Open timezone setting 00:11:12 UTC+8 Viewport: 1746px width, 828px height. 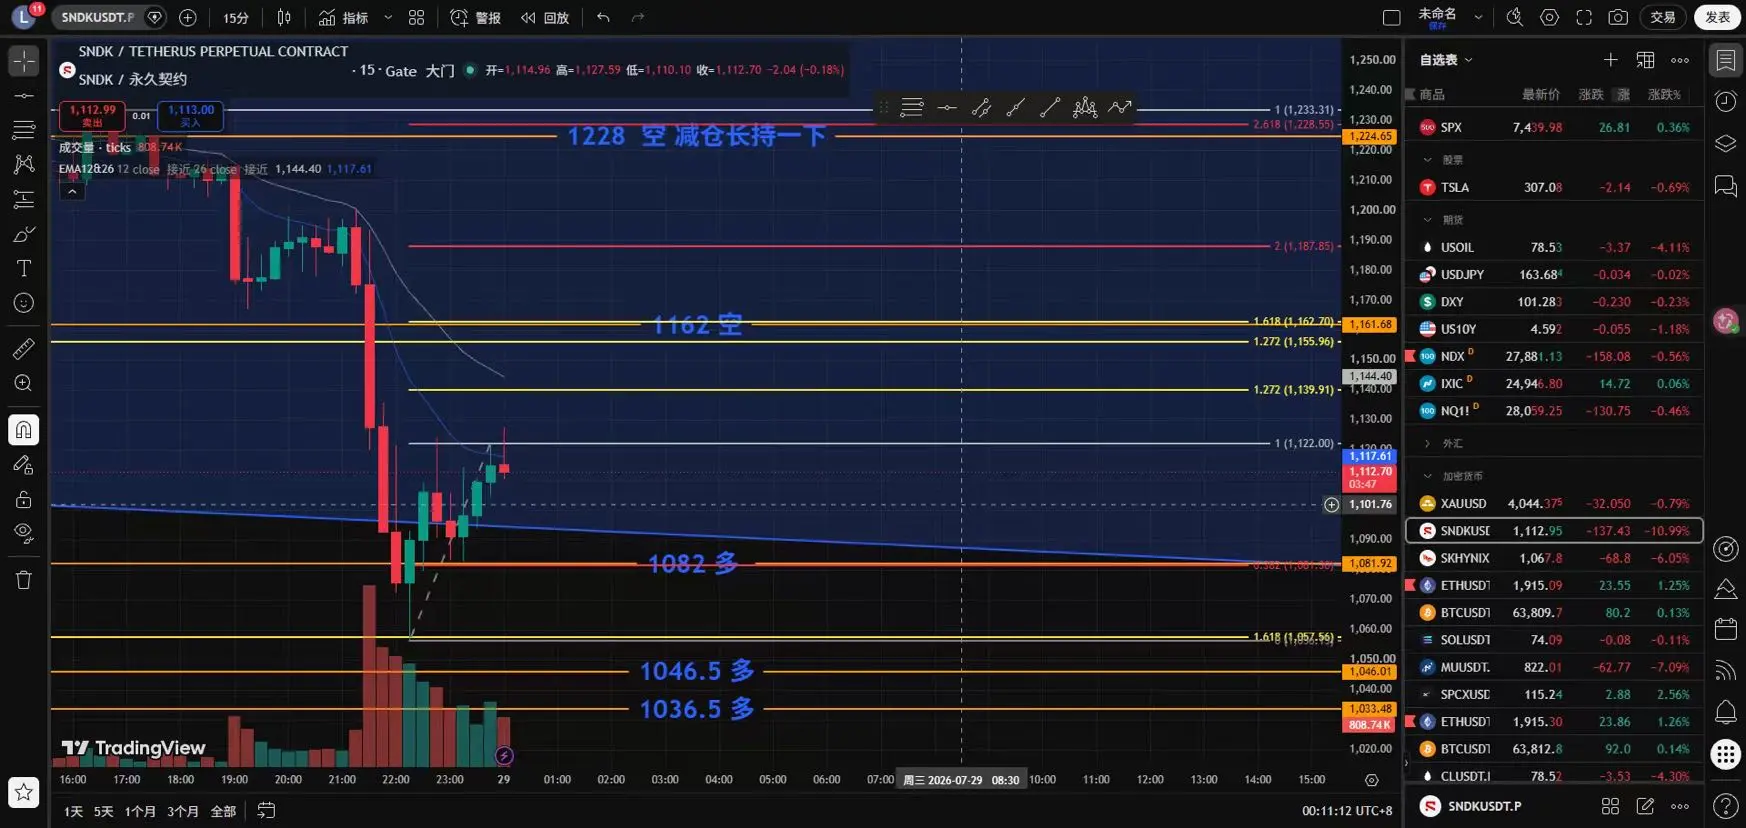coord(1346,811)
